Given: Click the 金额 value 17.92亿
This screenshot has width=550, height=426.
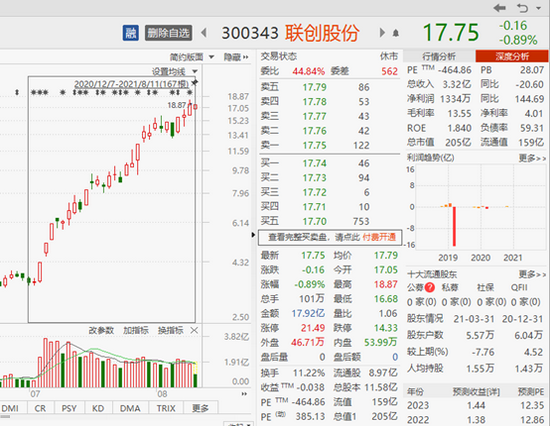Looking at the screenshot, I should coord(308,313).
